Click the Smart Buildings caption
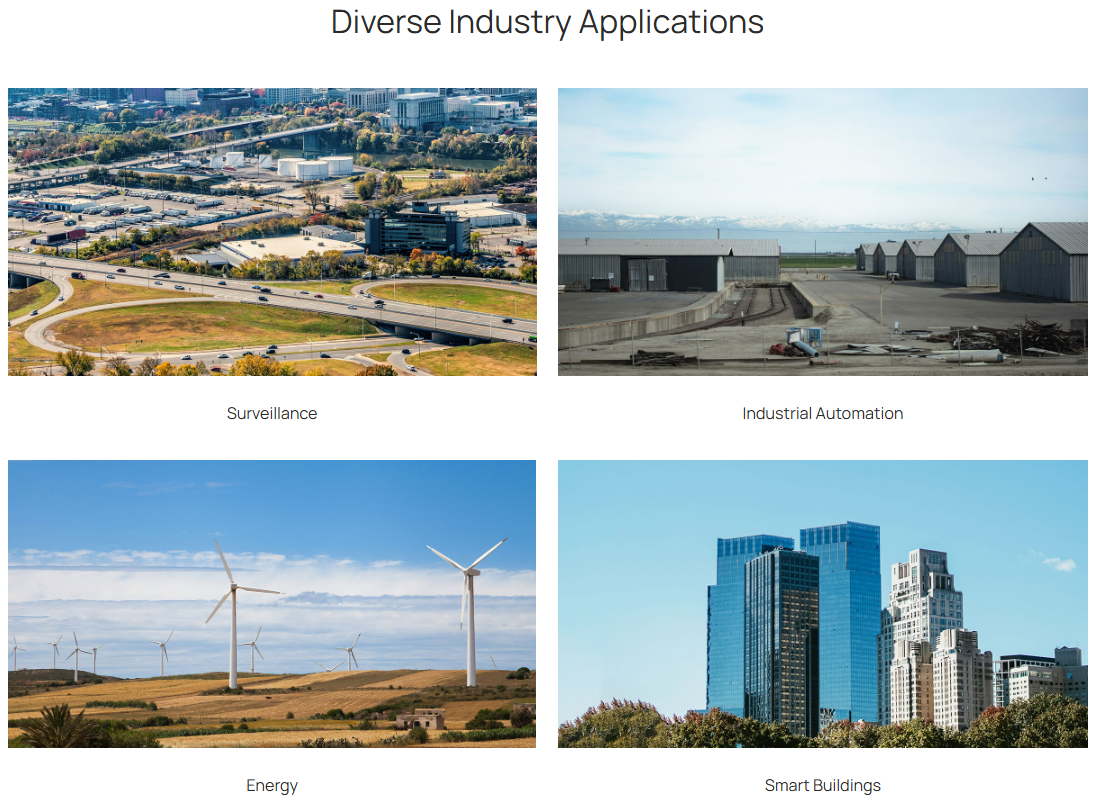This screenshot has height=800, width=1117. [x=822, y=785]
